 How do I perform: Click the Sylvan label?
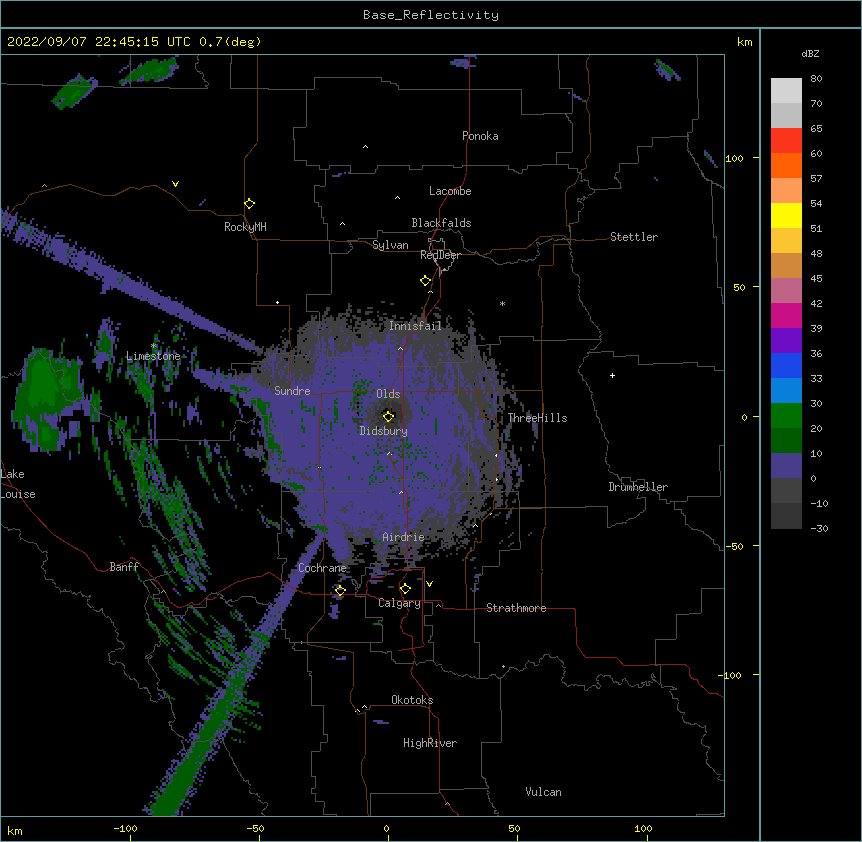[390, 245]
